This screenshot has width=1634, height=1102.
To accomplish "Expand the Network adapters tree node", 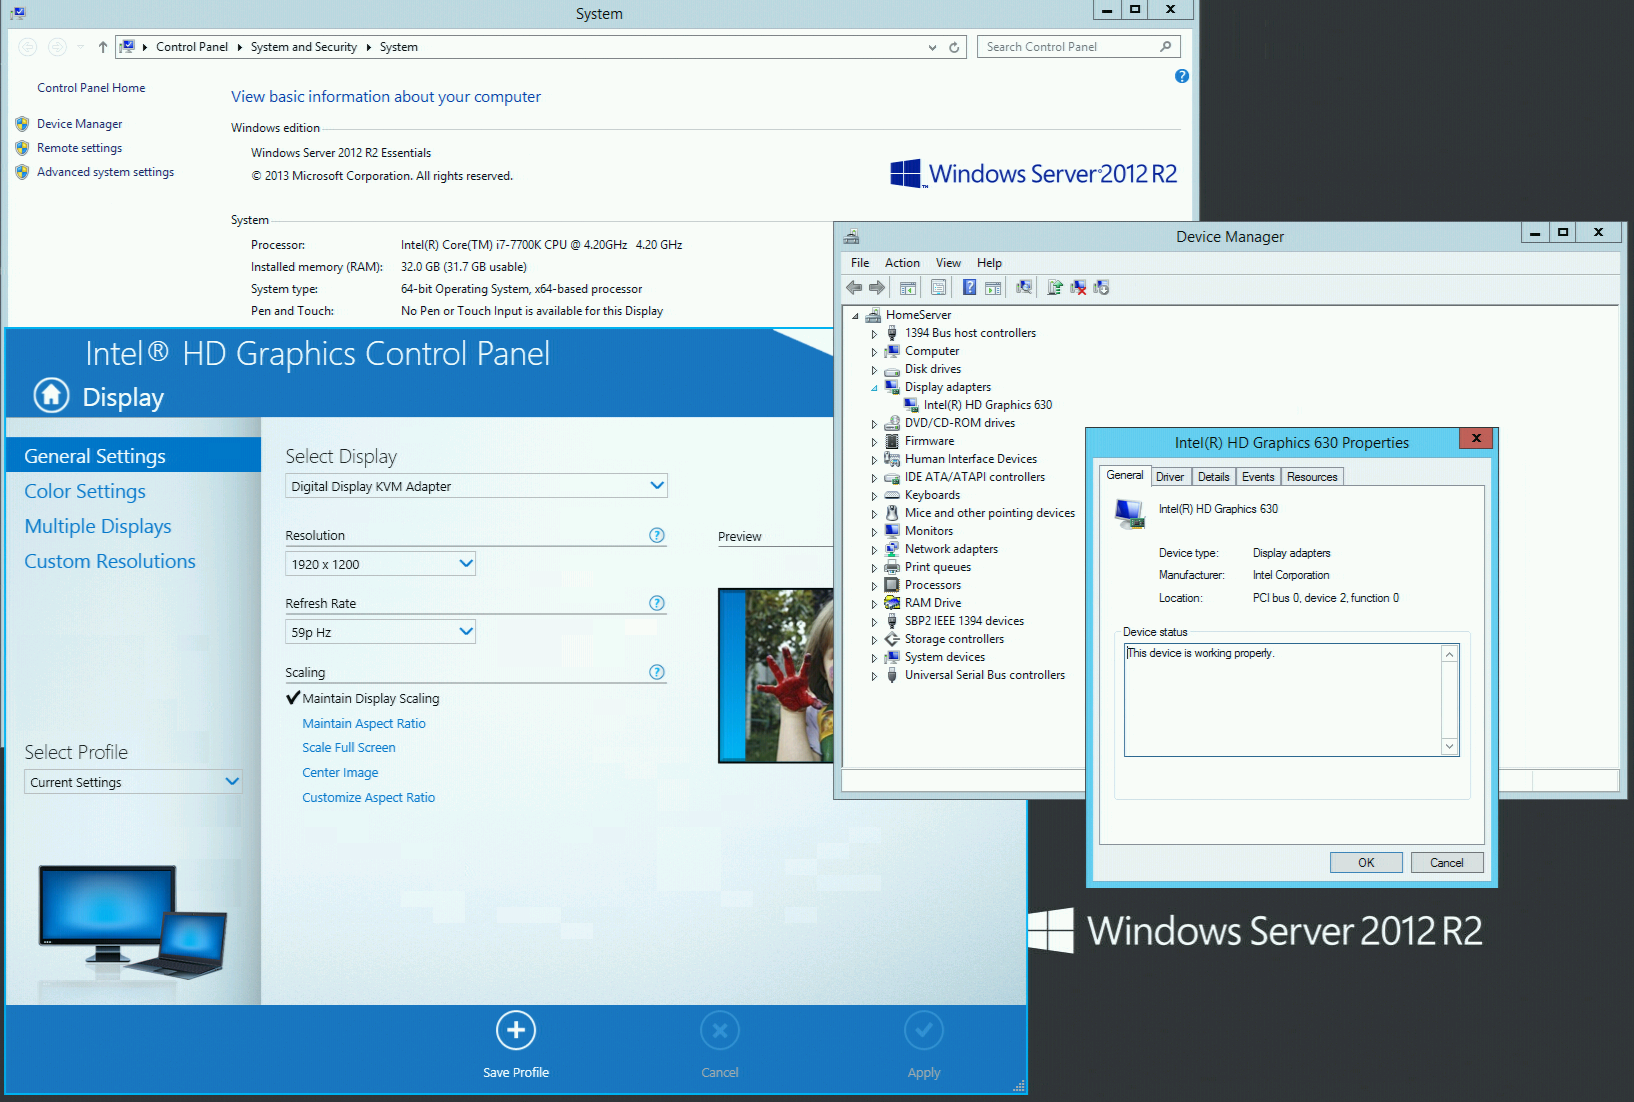I will (x=874, y=550).
